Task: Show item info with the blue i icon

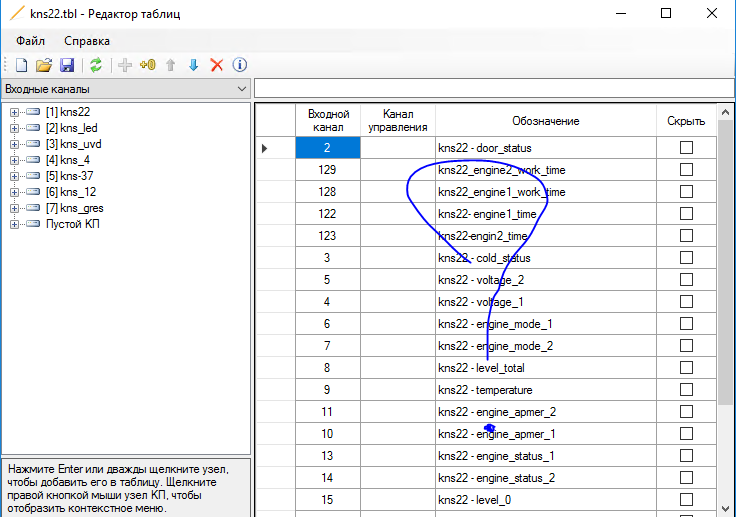Action: pyautogui.click(x=240, y=65)
